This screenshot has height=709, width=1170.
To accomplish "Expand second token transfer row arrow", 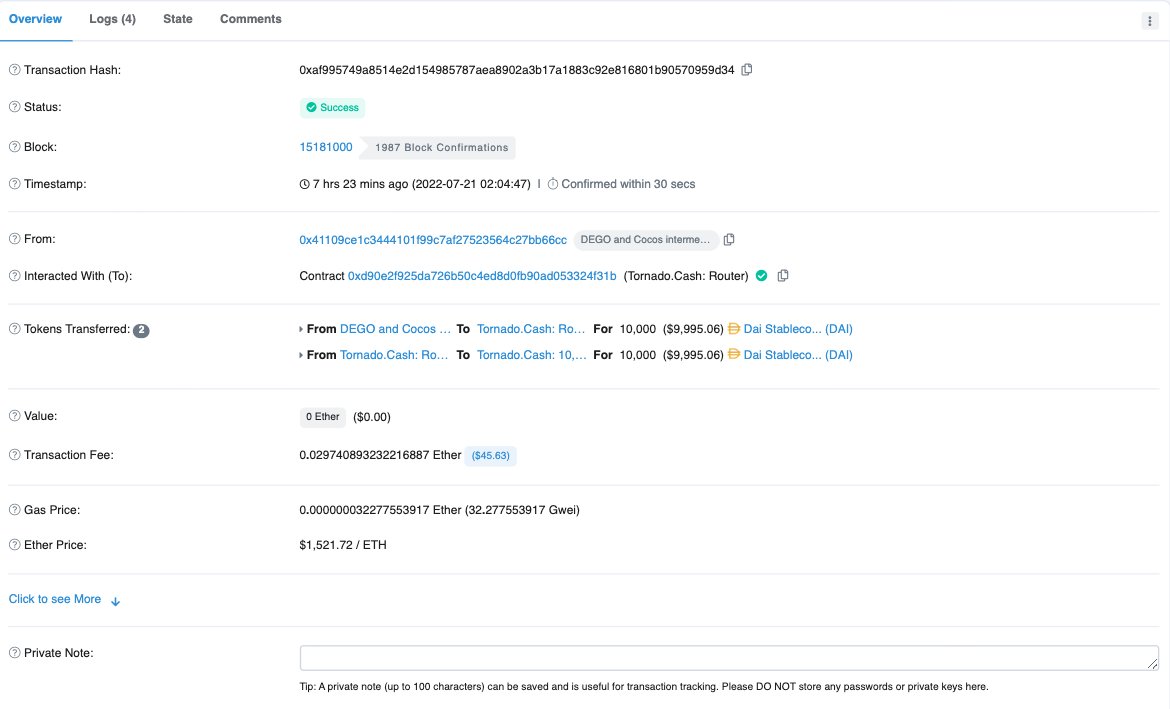I will [301, 355].
